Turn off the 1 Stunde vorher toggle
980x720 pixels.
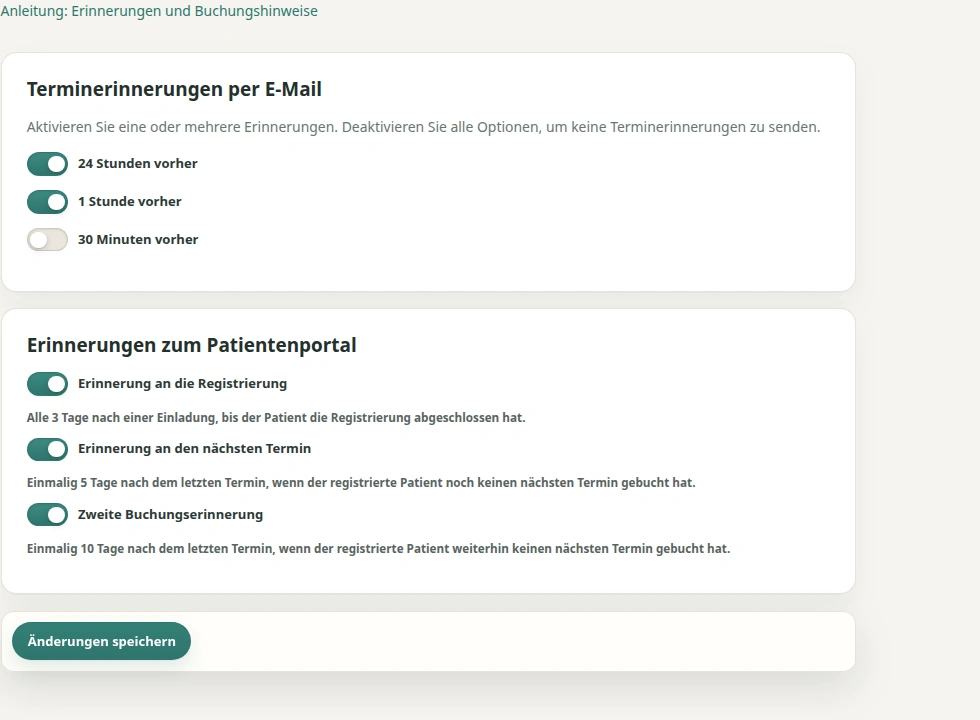point(48,202)
